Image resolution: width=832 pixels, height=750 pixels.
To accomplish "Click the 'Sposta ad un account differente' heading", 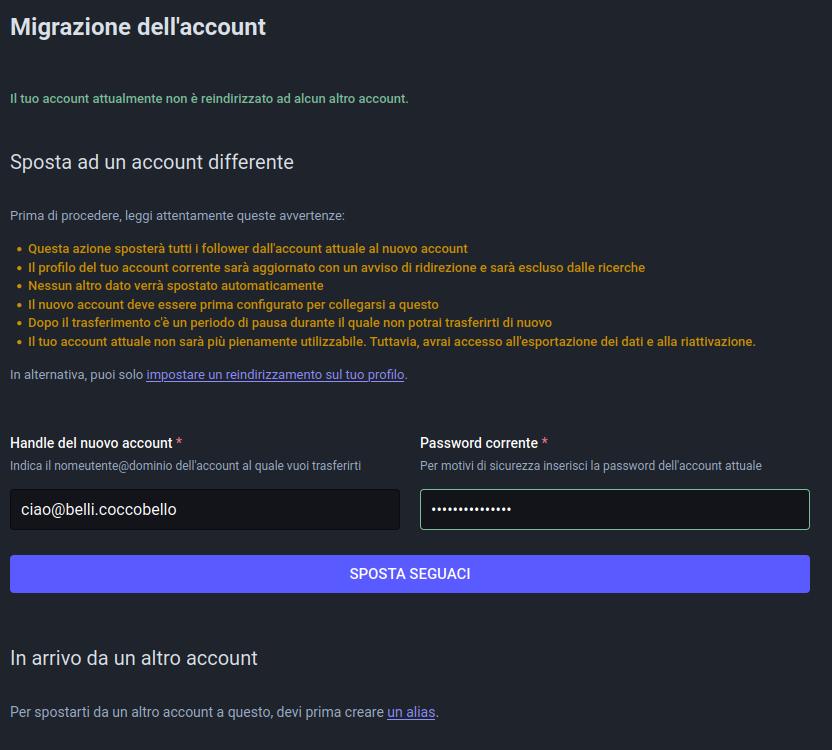I will click(152, 162).
